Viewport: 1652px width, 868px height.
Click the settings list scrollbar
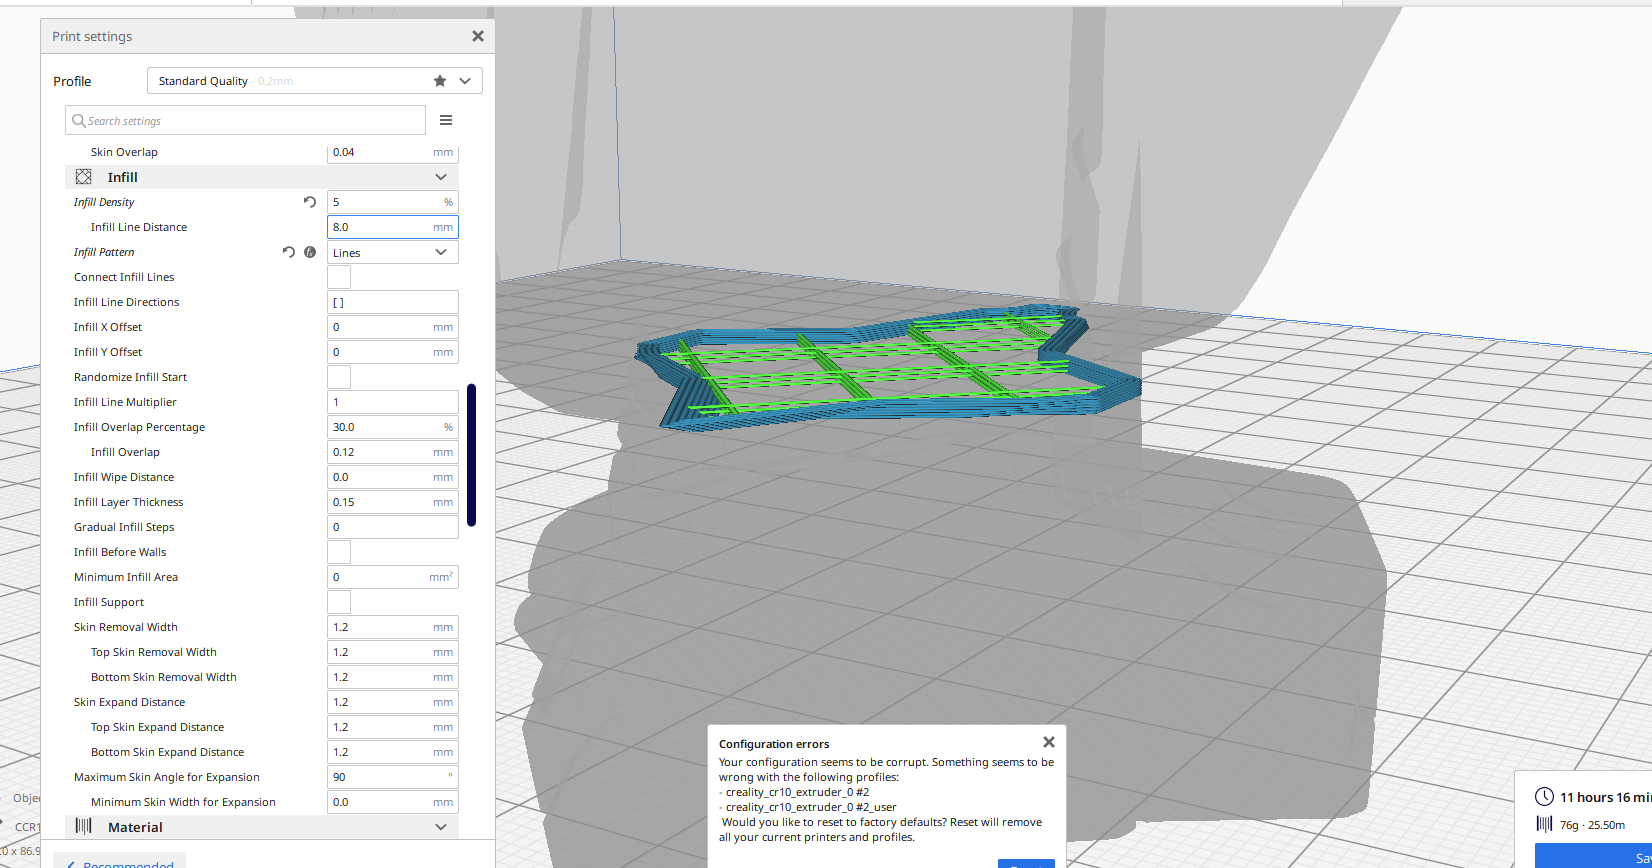point(471,455)
